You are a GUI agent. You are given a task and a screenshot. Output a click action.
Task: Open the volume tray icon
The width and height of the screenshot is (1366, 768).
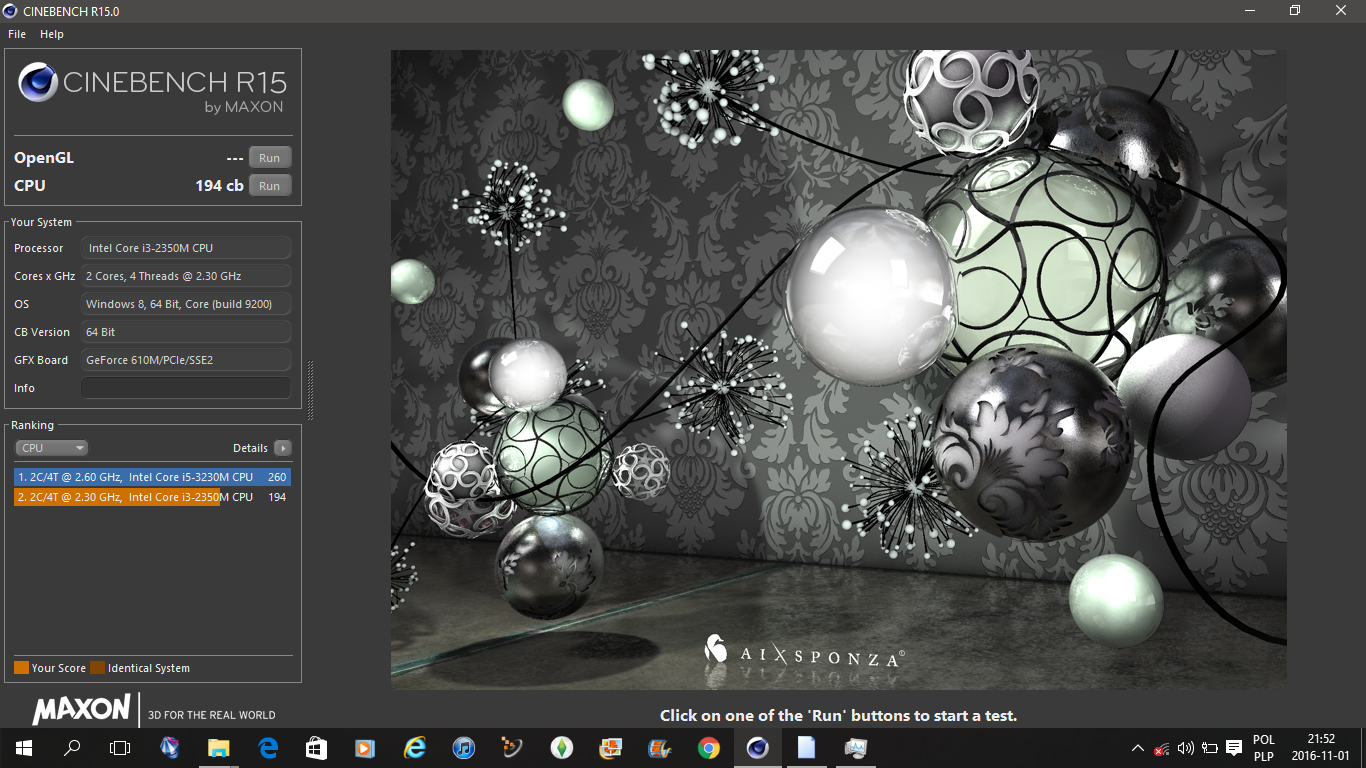tap(1186, 748)
